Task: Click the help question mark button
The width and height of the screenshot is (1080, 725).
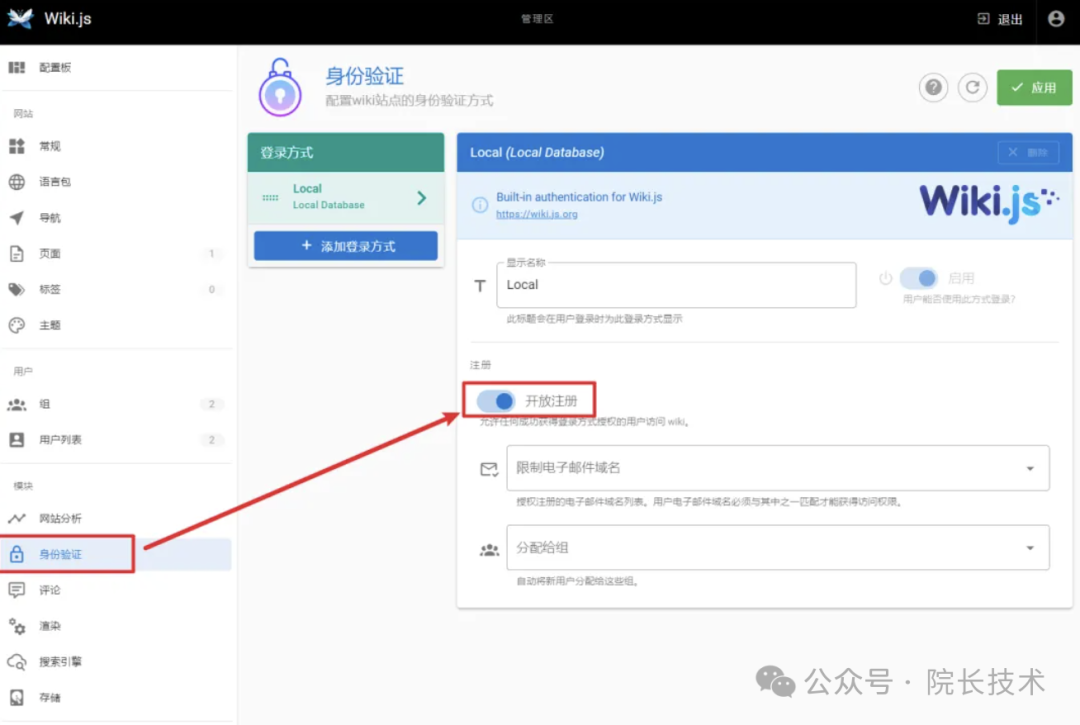Action: click(933, 87)
